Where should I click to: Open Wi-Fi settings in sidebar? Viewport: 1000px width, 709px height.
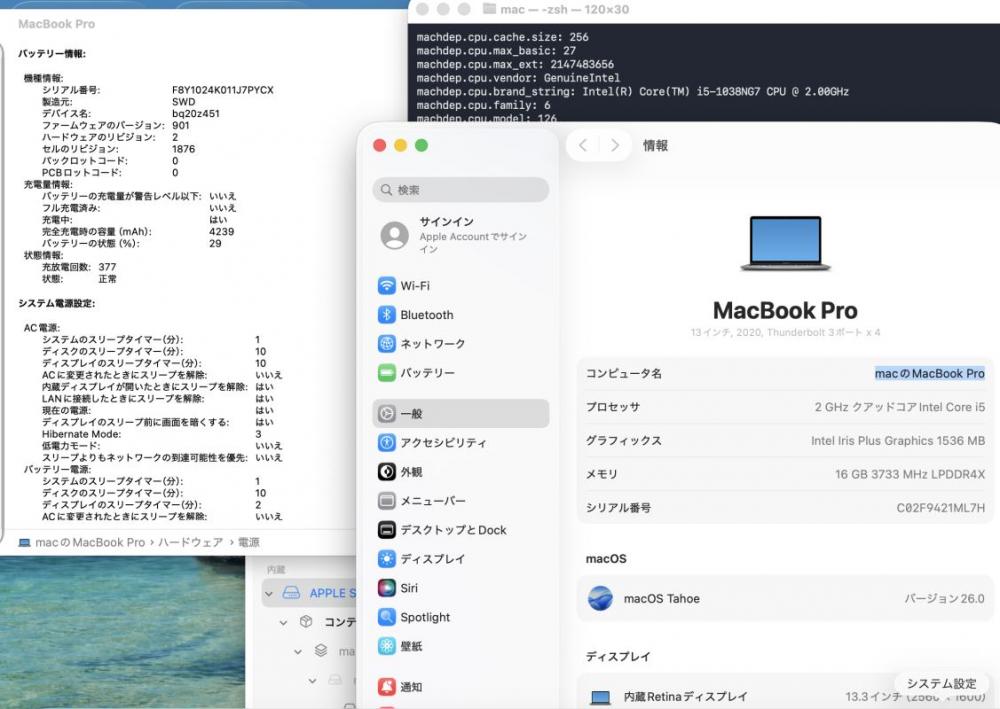click(x=415, y=286)
